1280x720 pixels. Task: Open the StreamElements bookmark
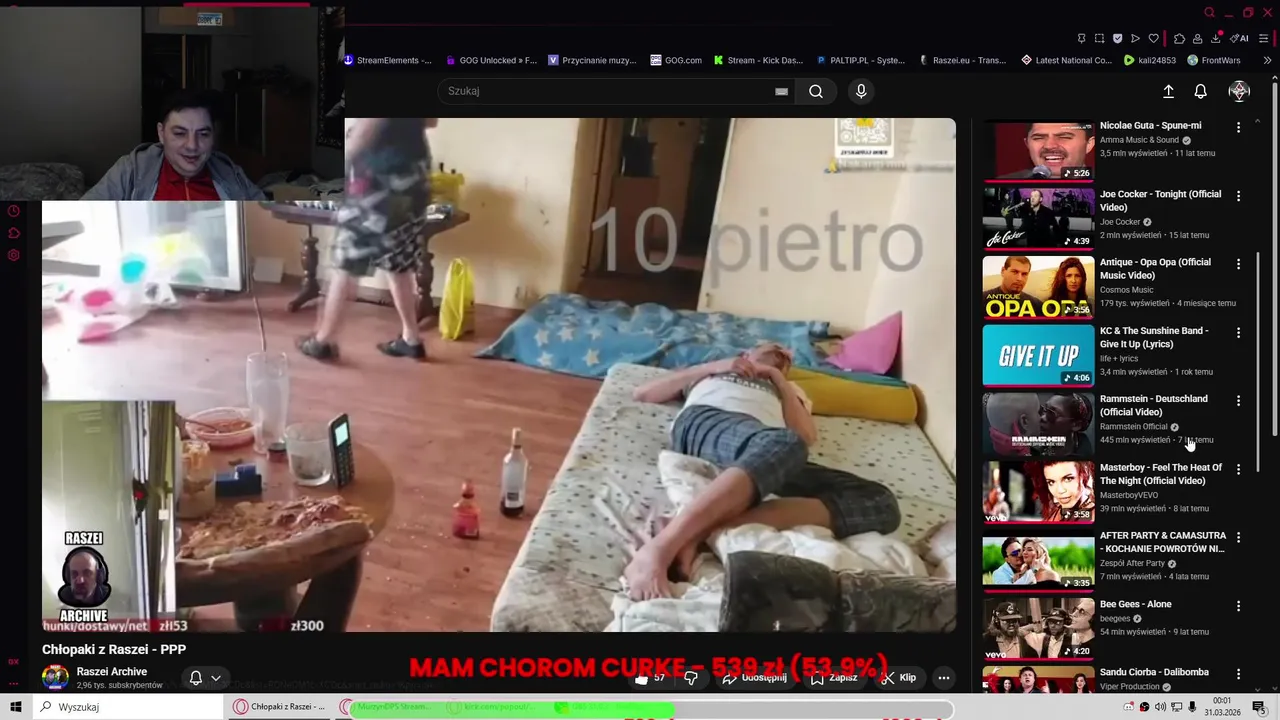(x=387, y=60)
